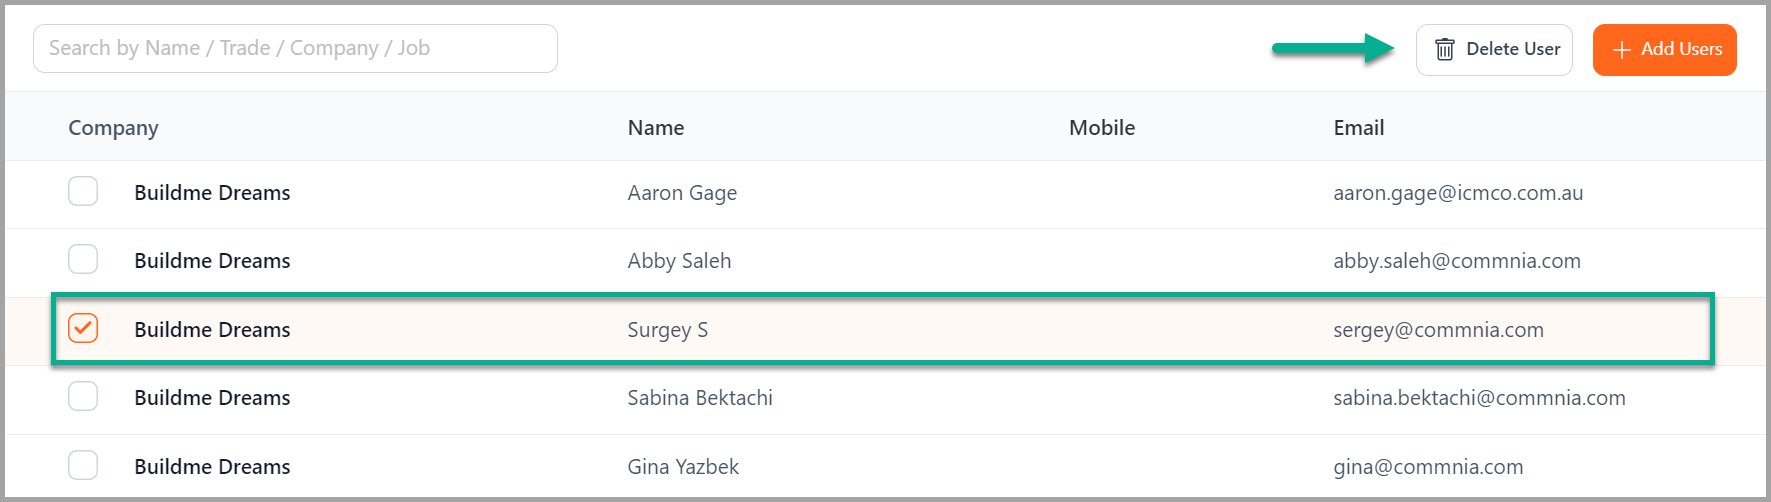Click the gina@commnia.com email
The width and height of the screenshot is (1771, 502).
(x=1428, y=467)
